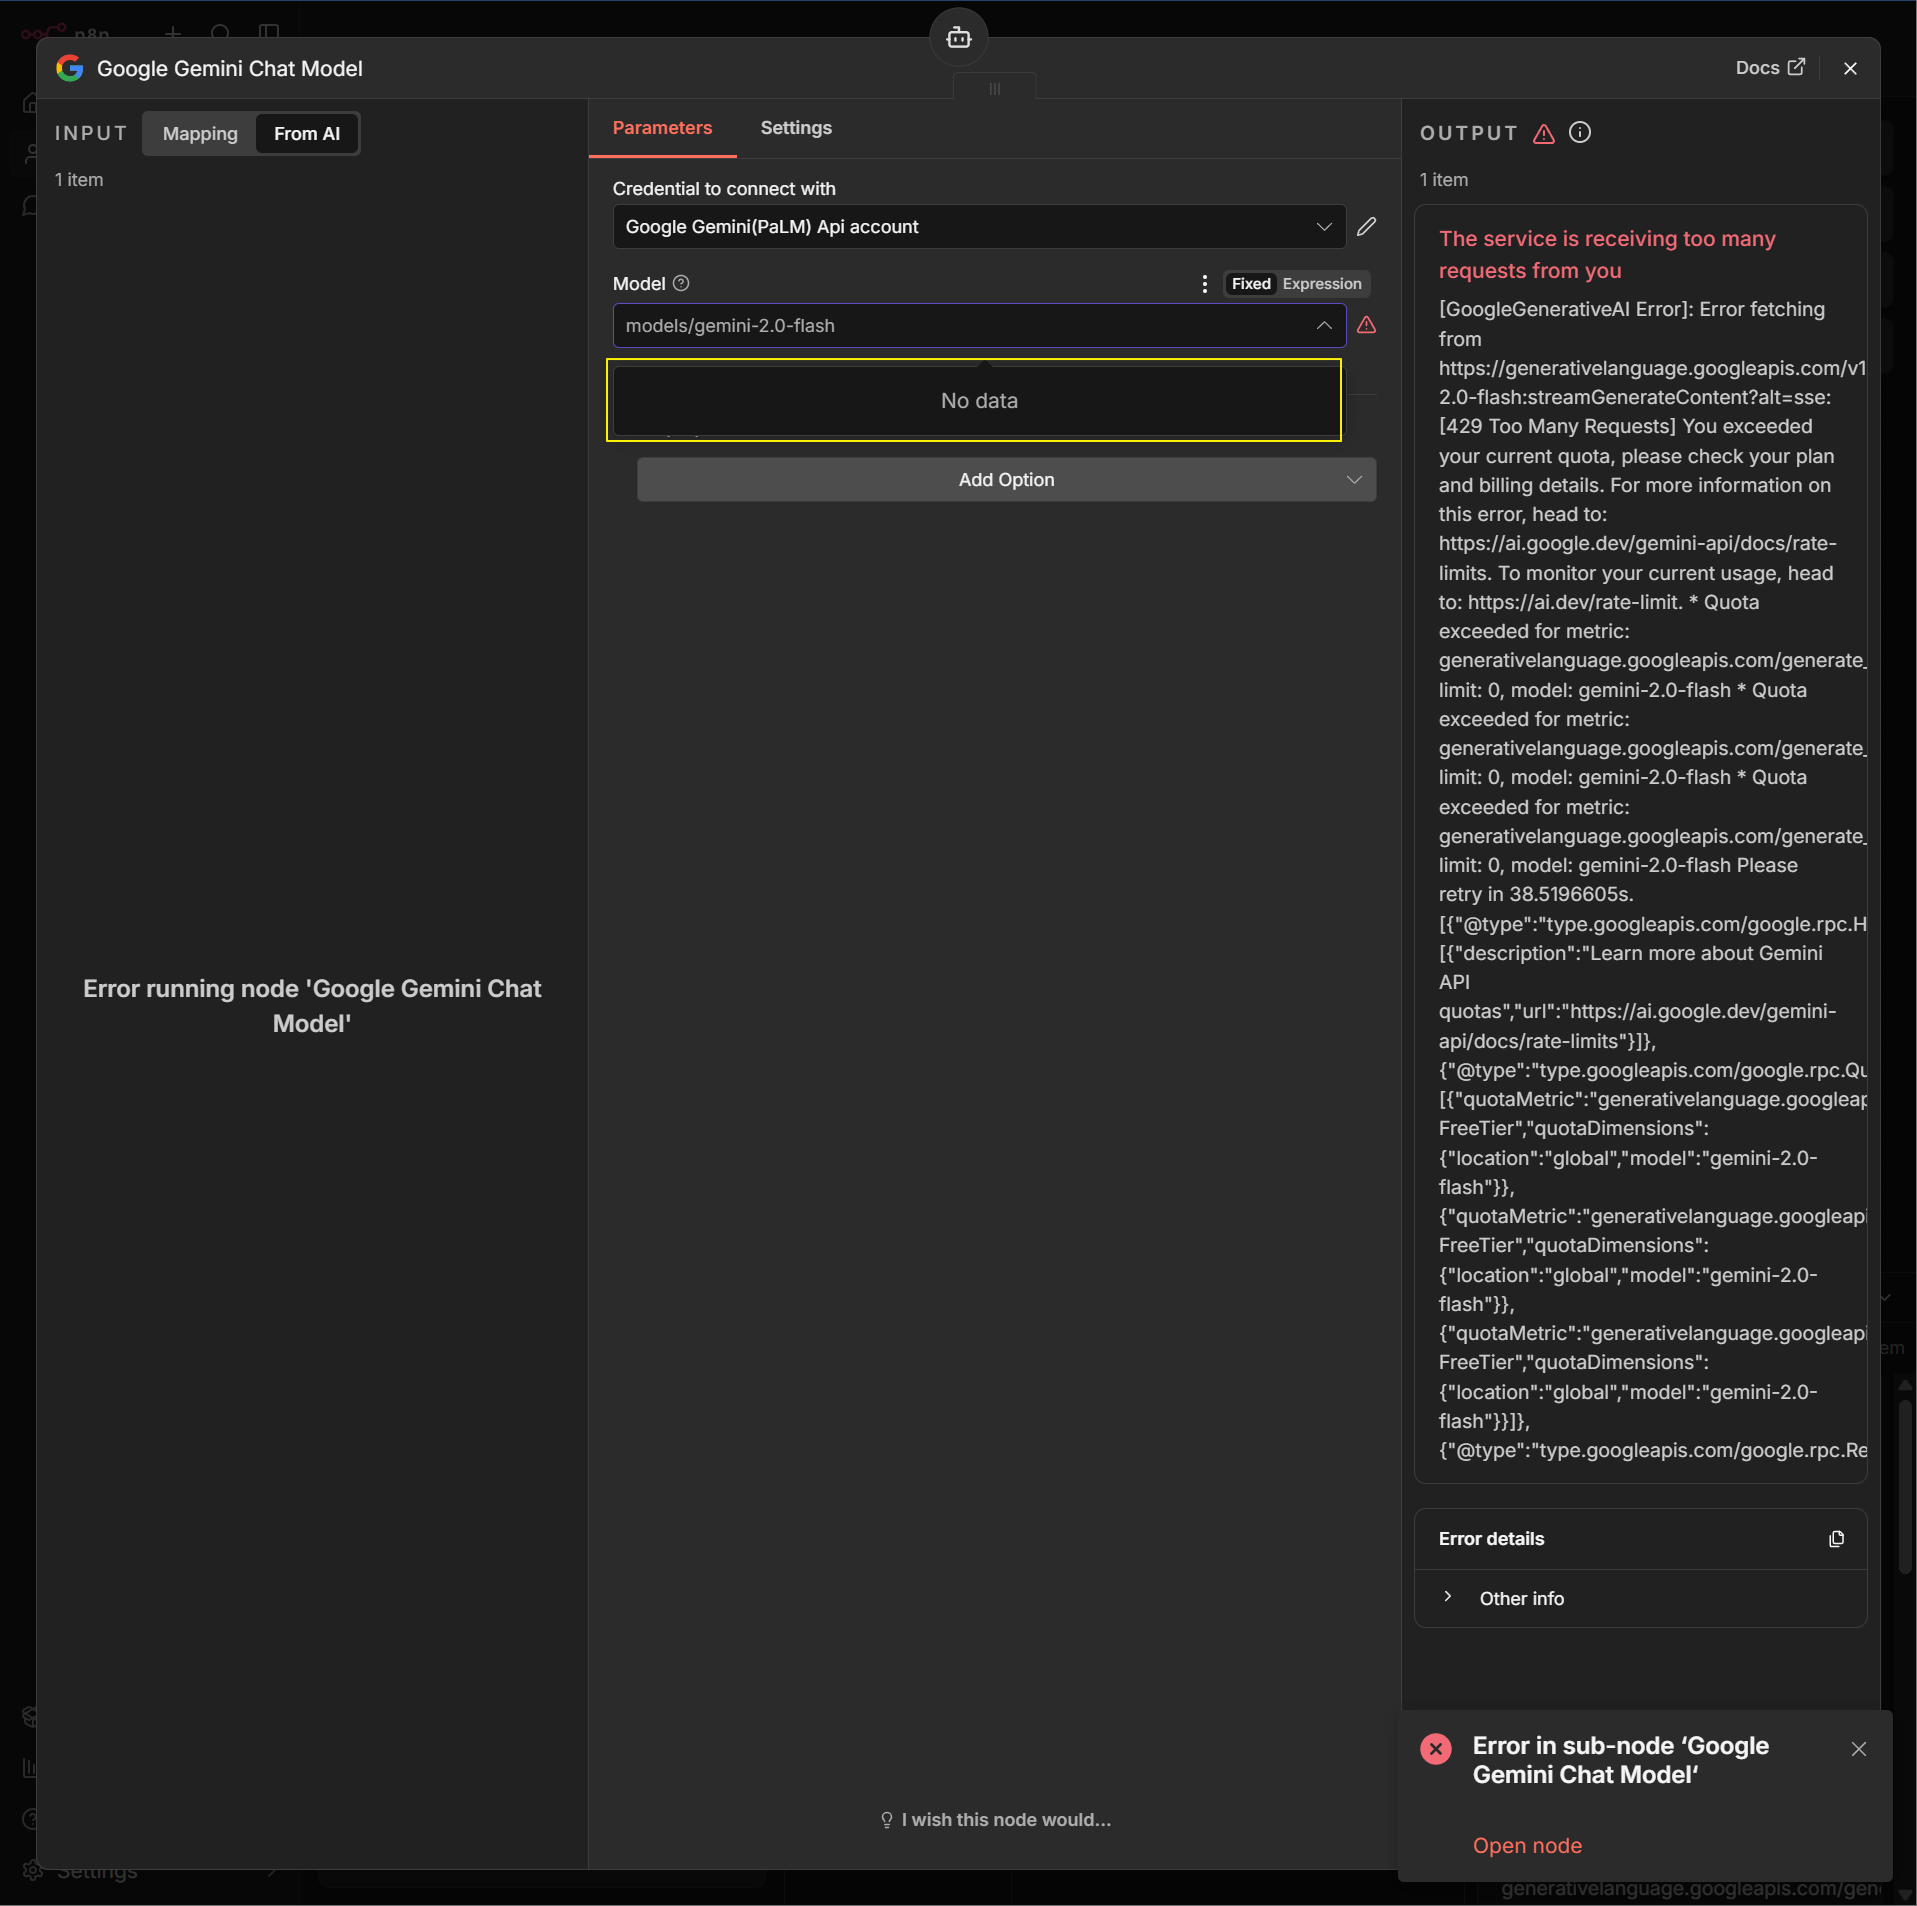Switch Model field to Expression mode
Viewport: 1917px width, 1906px height.
pyautogui.click(x=1321, y=284)
